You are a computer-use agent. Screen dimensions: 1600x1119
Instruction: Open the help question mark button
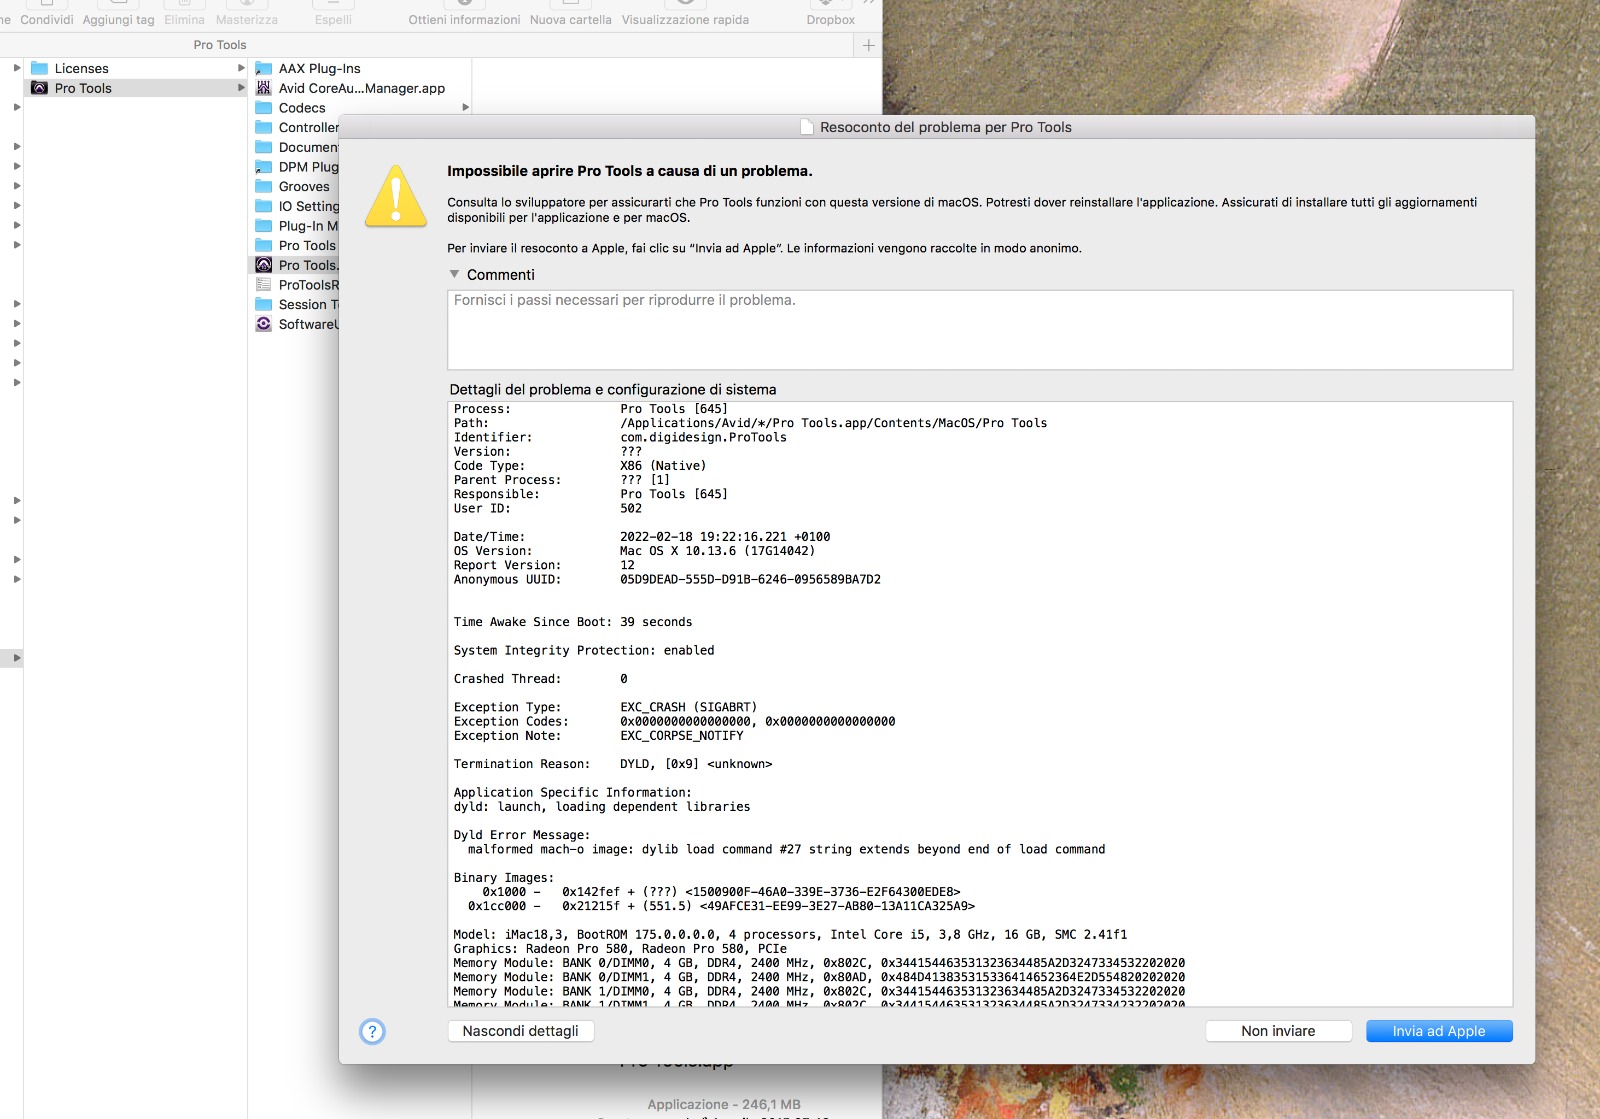click(372, 1031)
